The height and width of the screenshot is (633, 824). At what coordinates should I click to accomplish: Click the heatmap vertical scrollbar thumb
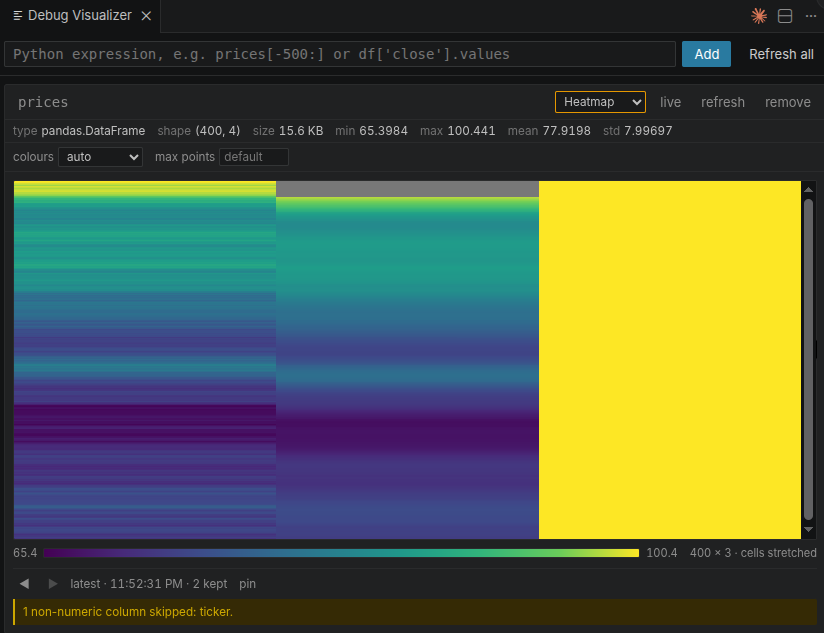[x=808, y=360]
